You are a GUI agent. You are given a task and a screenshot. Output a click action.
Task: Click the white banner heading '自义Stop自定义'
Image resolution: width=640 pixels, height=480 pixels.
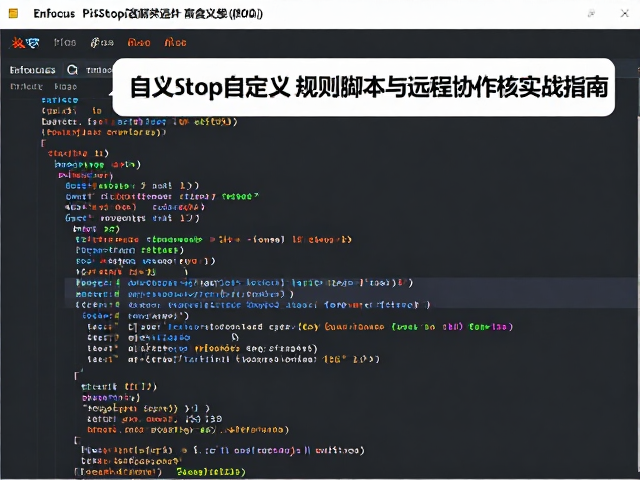[x=210, y=87]
